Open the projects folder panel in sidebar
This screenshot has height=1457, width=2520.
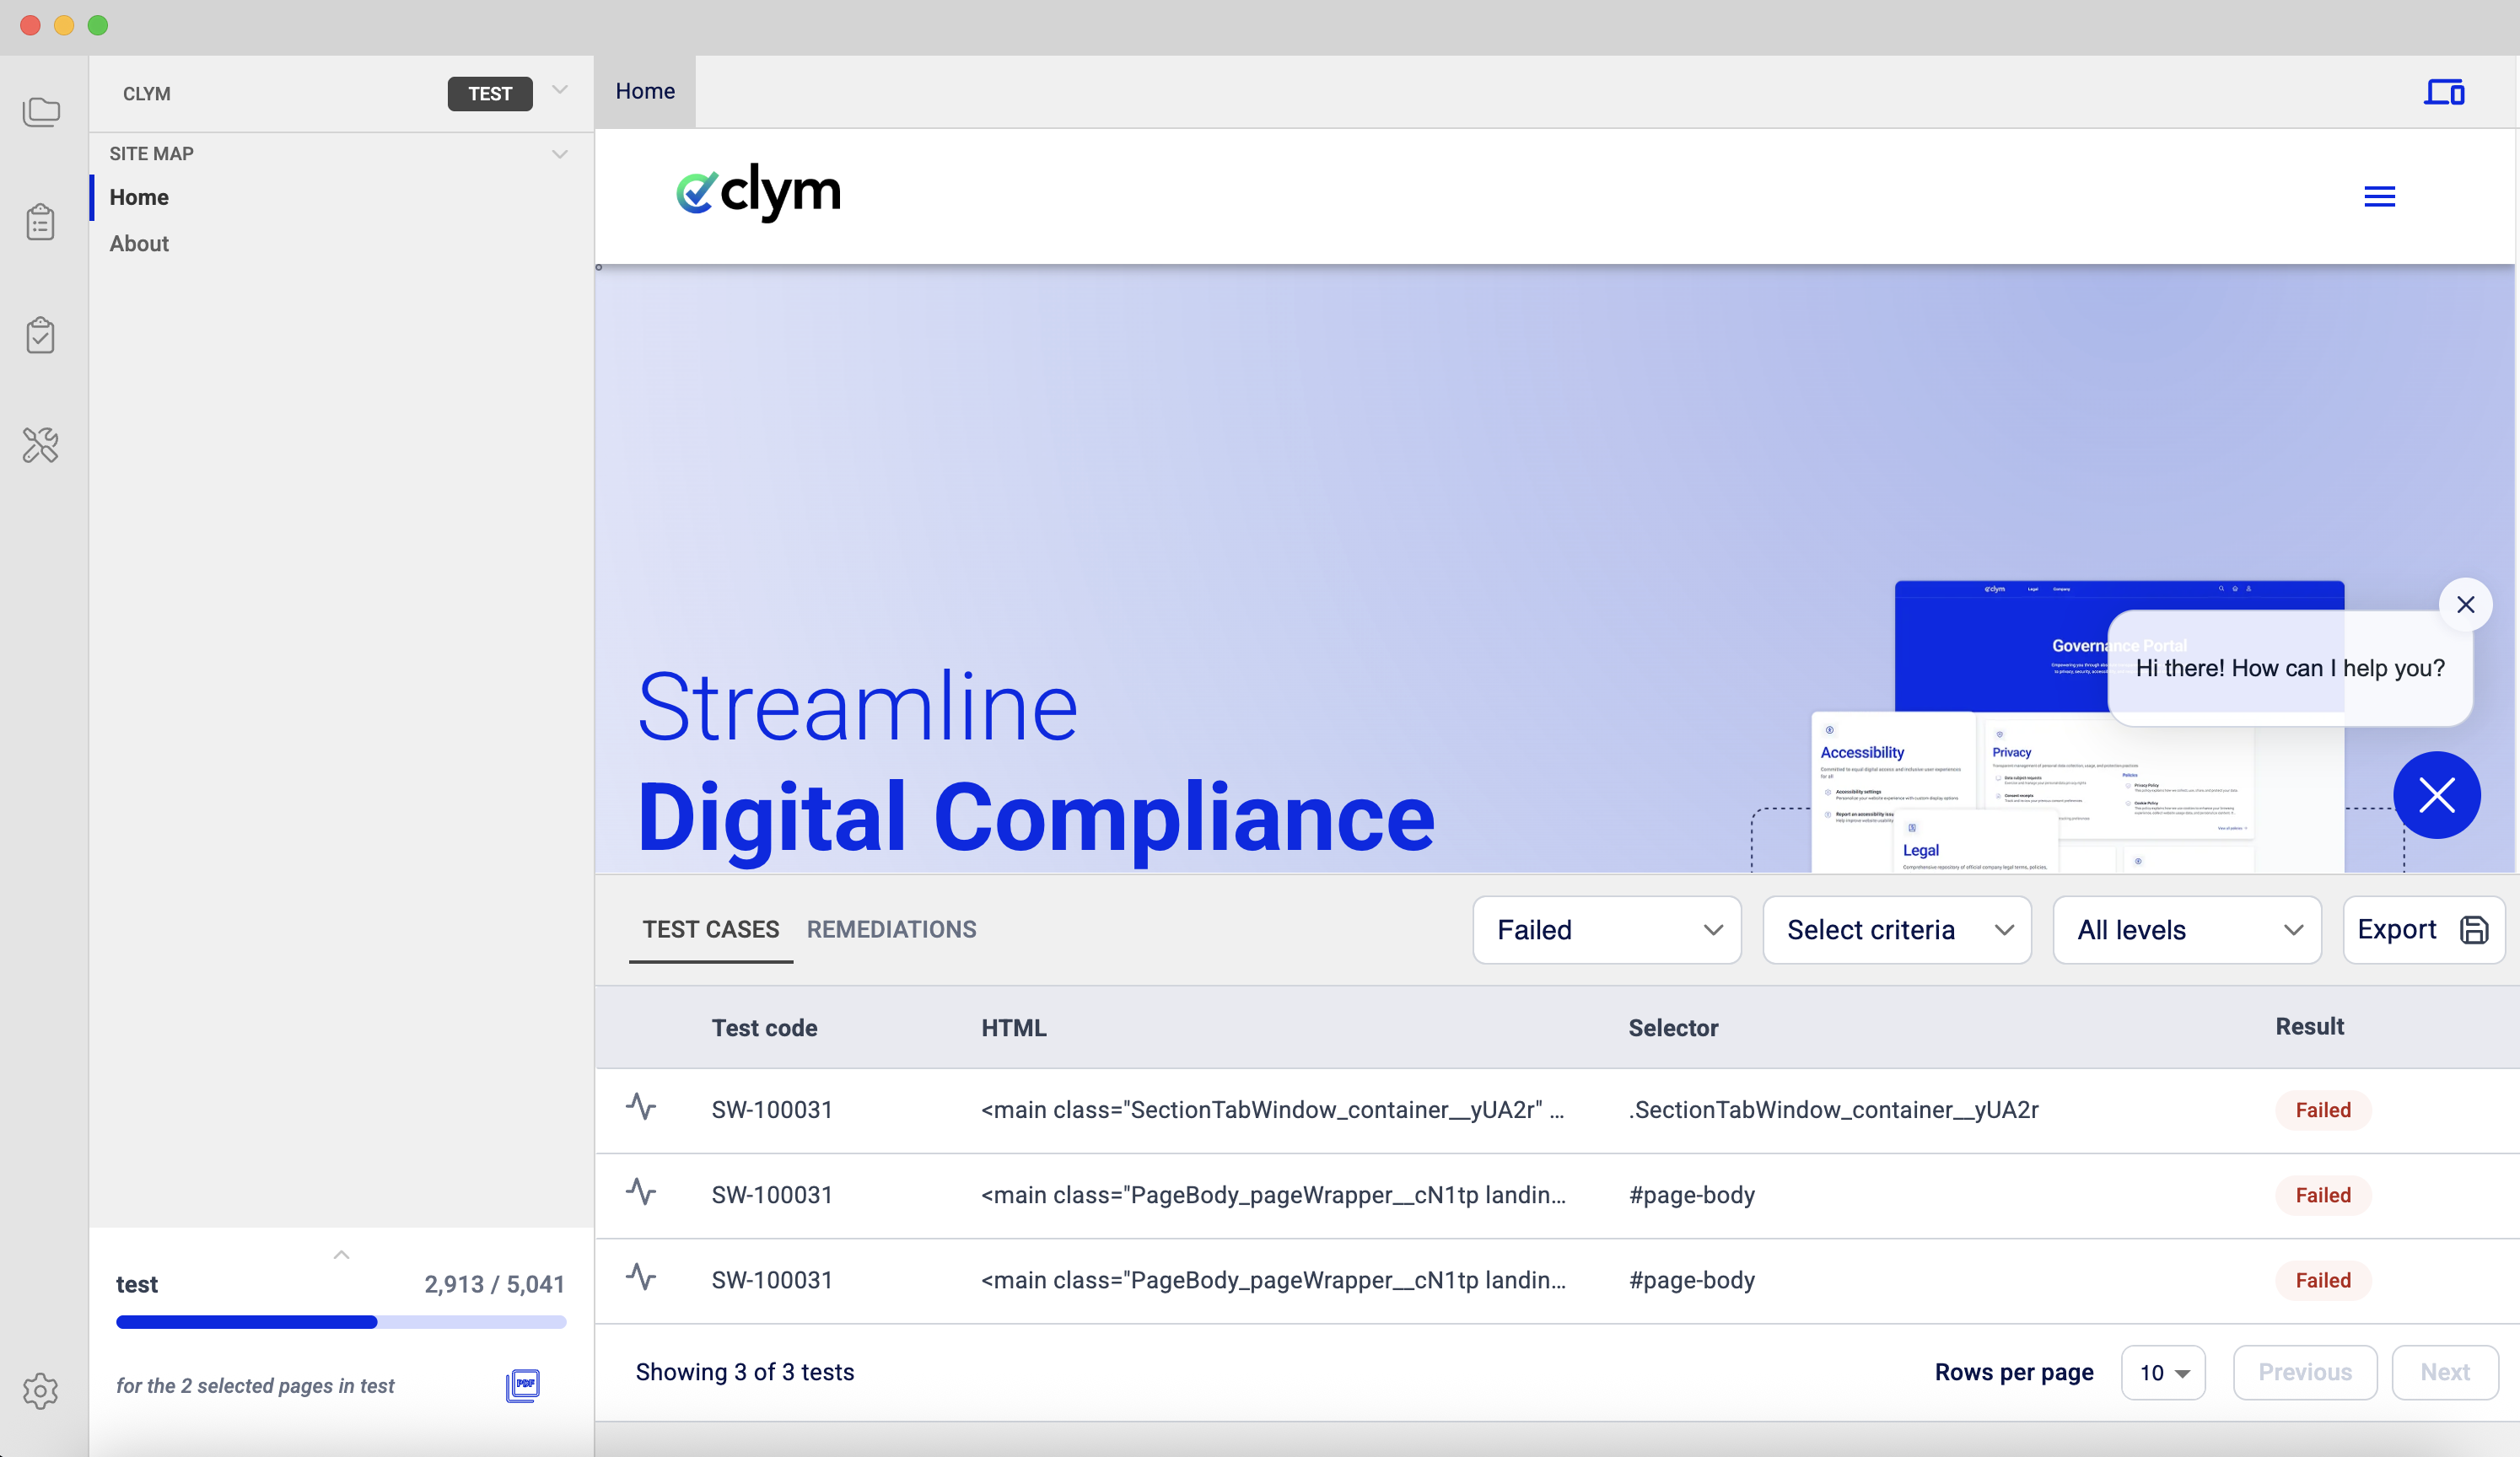(x=41, y=112)
